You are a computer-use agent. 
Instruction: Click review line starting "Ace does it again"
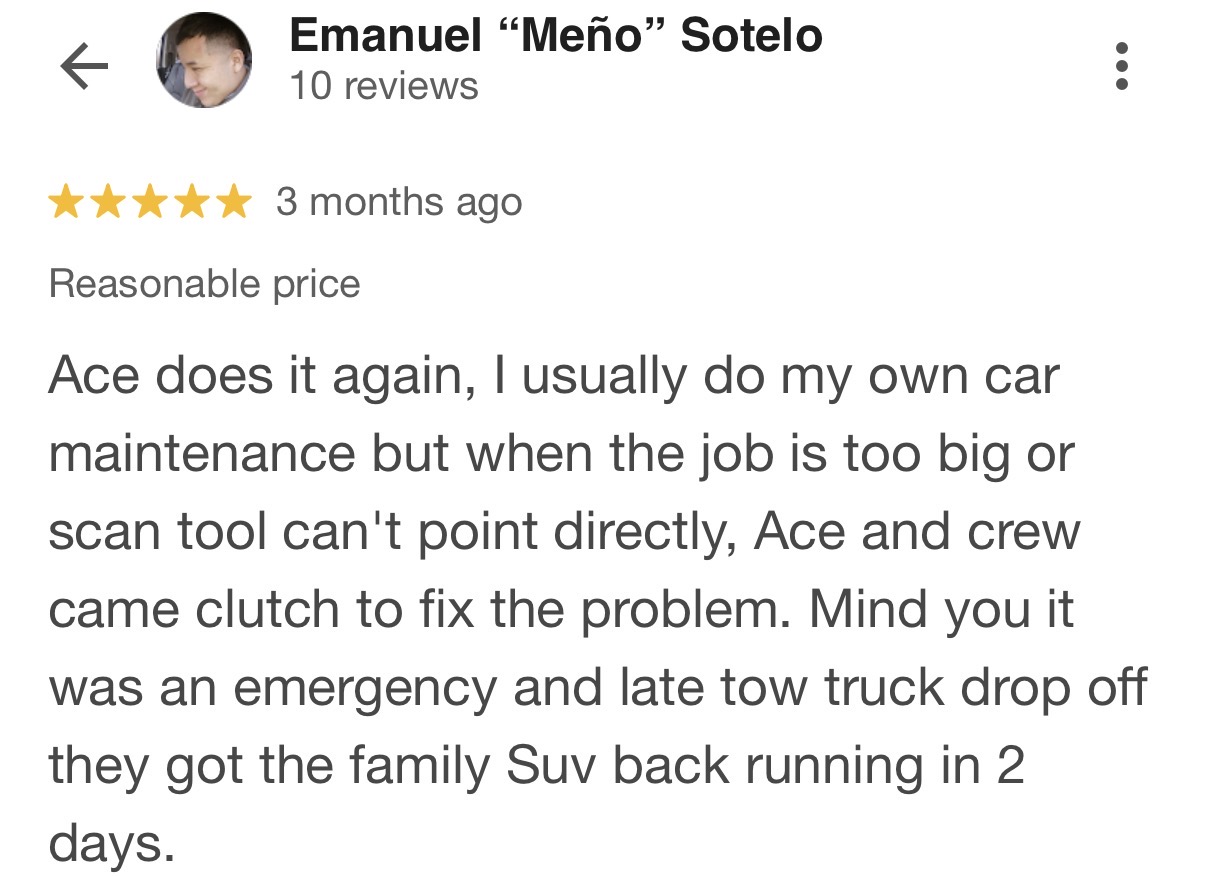point(553,377)
